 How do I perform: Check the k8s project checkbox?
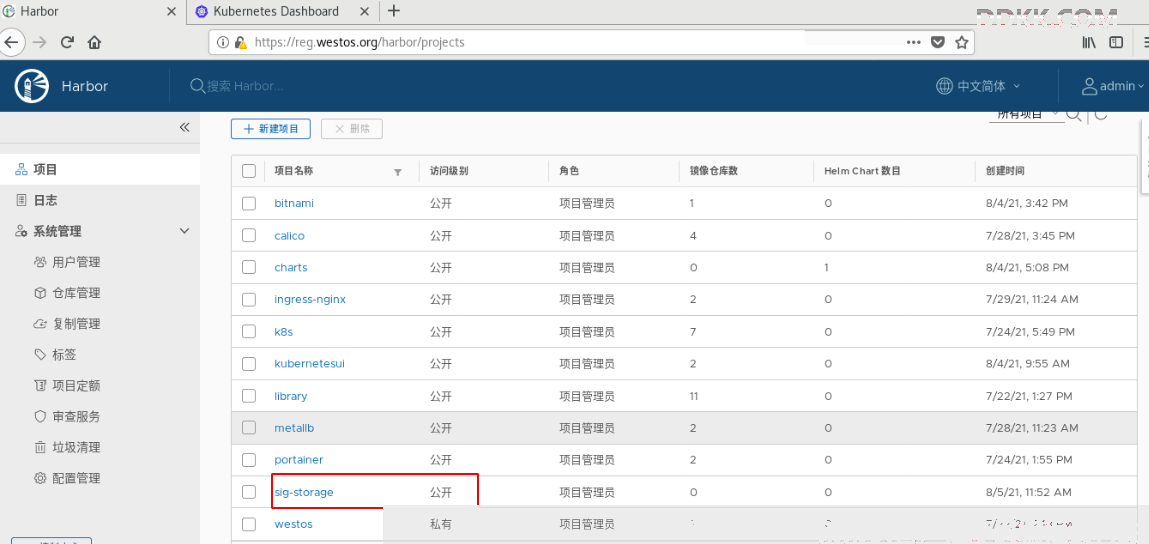tap(249, 331)
